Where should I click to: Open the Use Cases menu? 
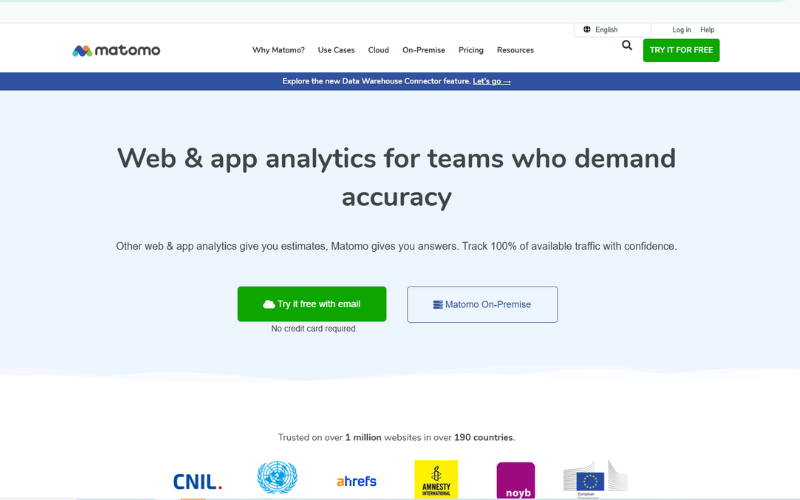336,50
